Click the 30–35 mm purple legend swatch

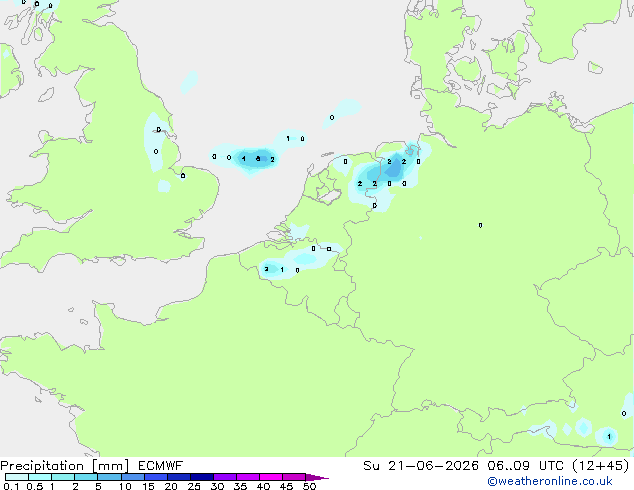click(225, 477)
